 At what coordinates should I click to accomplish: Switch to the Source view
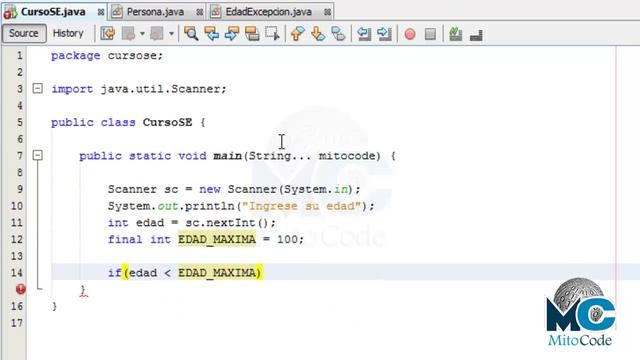pos(24,33)
